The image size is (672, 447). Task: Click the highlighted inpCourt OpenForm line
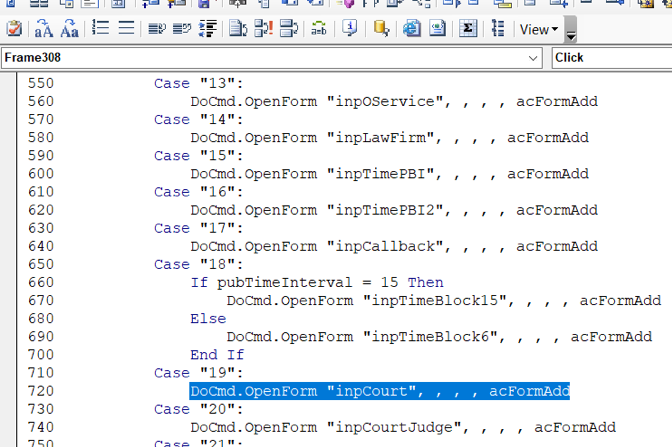[380, 391]
